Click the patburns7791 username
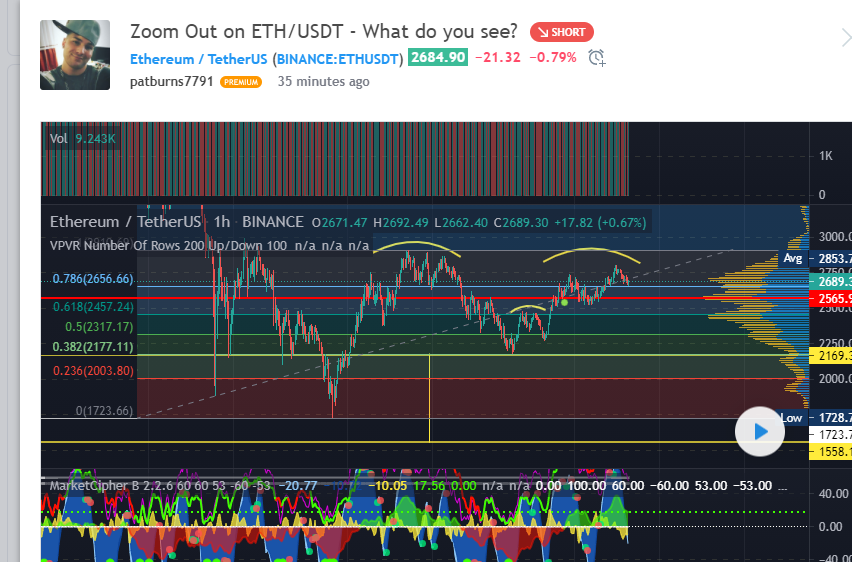 [x=172, y=81]
